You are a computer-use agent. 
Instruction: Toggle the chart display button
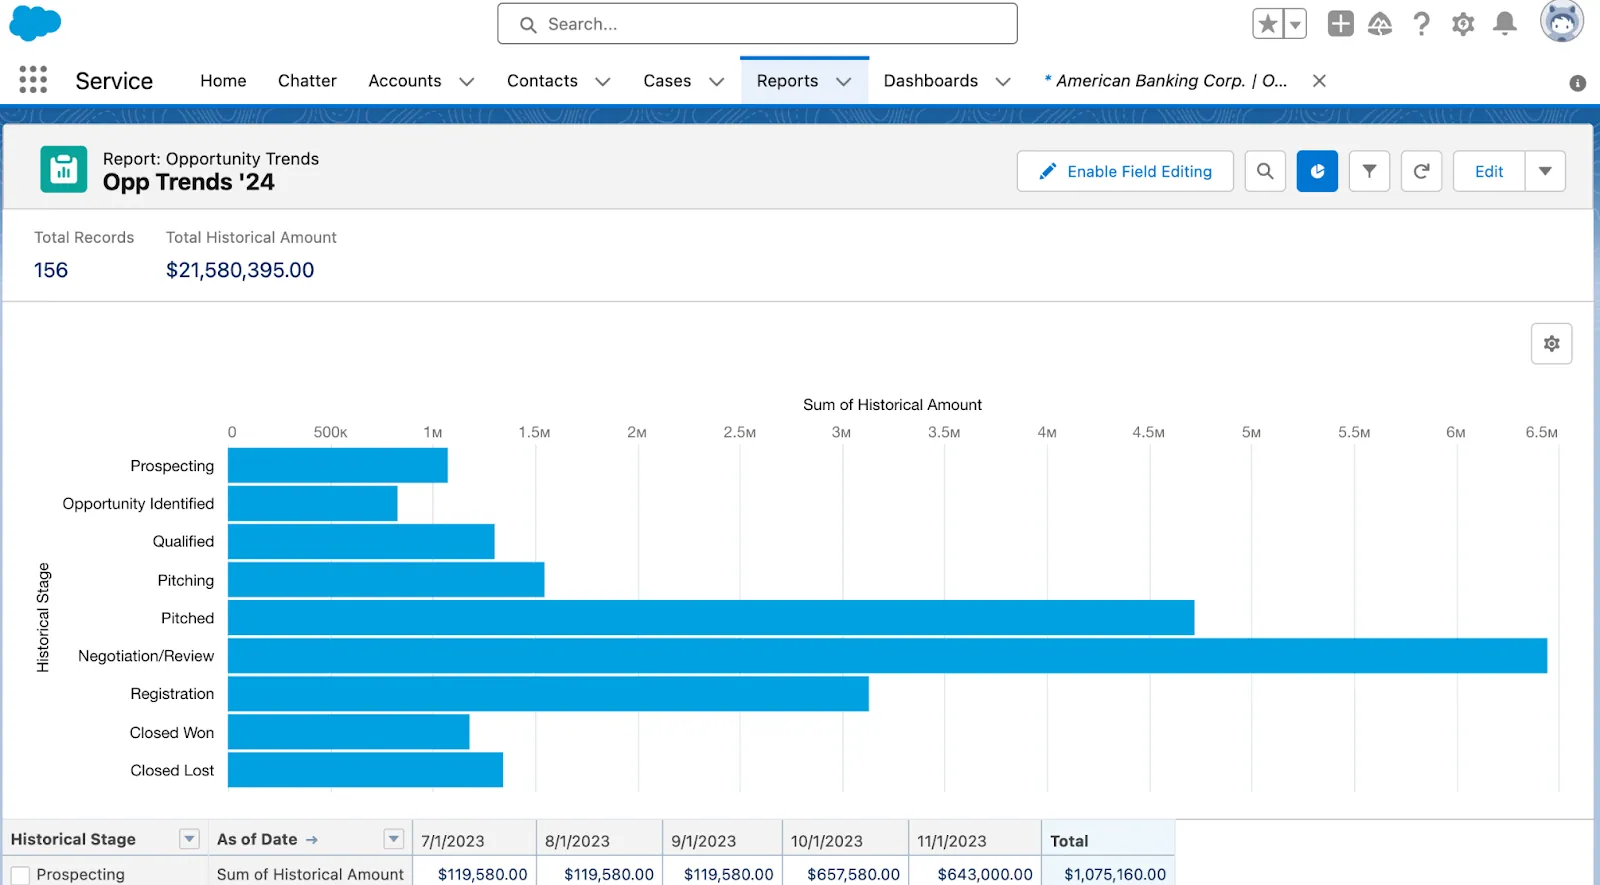coord(1317,171)
